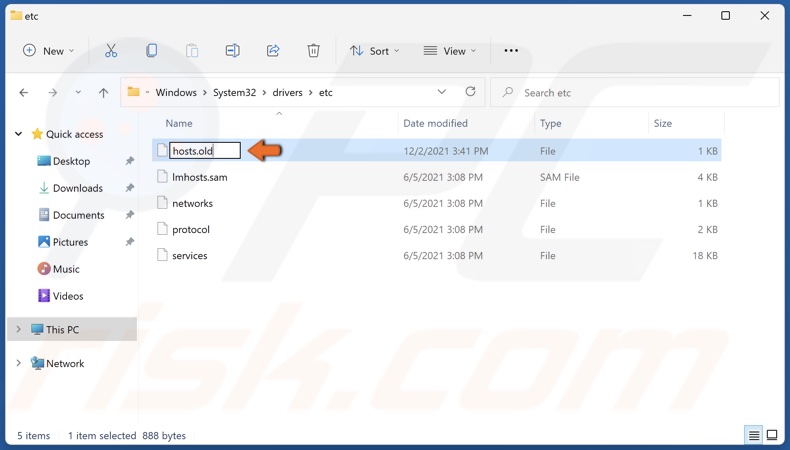Screen dimensions: 790x450
Task: Open Music in Quick access
Action: click(x=66, y=269)
